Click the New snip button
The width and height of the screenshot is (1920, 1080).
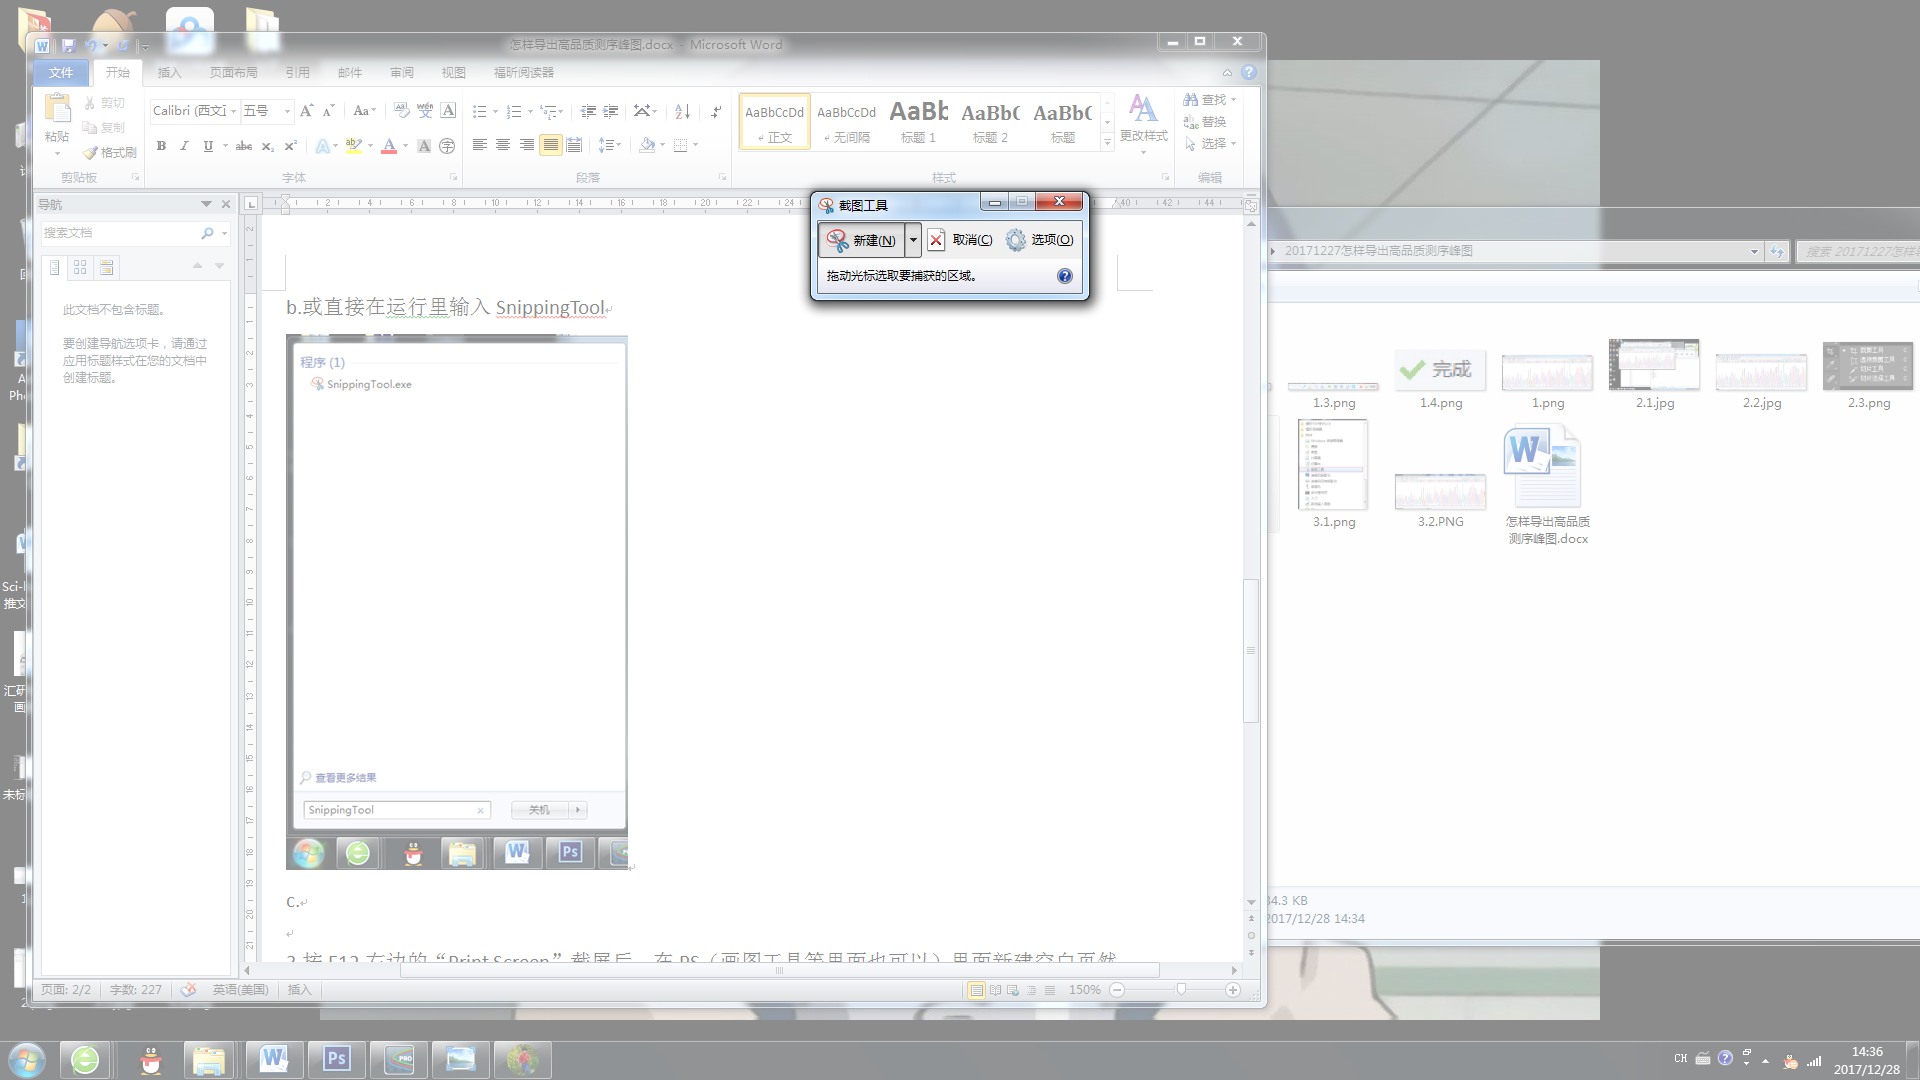[861, 240]
